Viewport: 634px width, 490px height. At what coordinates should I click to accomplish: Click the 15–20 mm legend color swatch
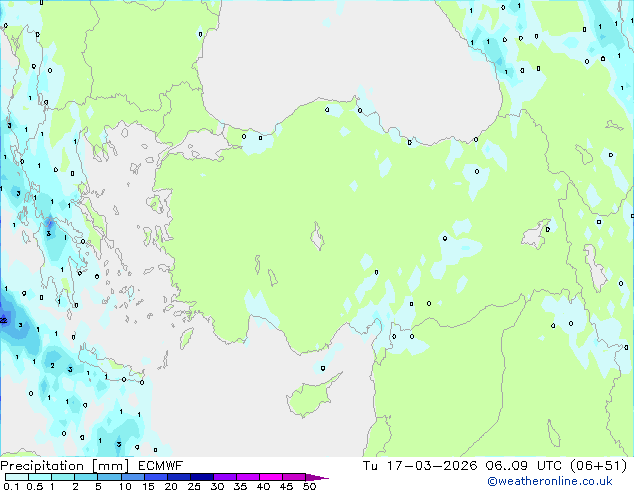point(155,477)
